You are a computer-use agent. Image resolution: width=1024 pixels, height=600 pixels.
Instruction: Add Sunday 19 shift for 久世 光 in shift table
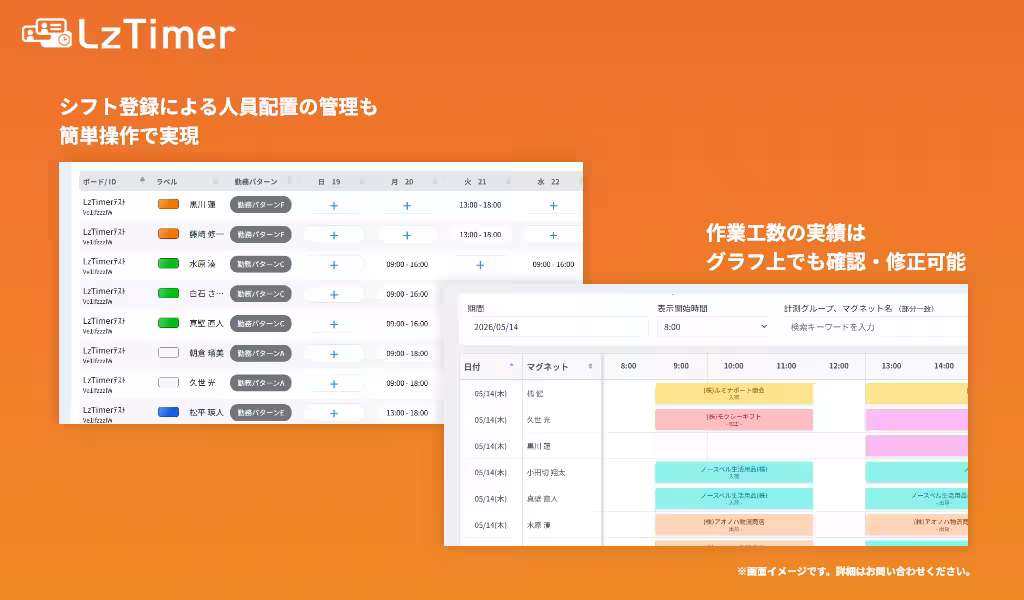coord(334,384)
